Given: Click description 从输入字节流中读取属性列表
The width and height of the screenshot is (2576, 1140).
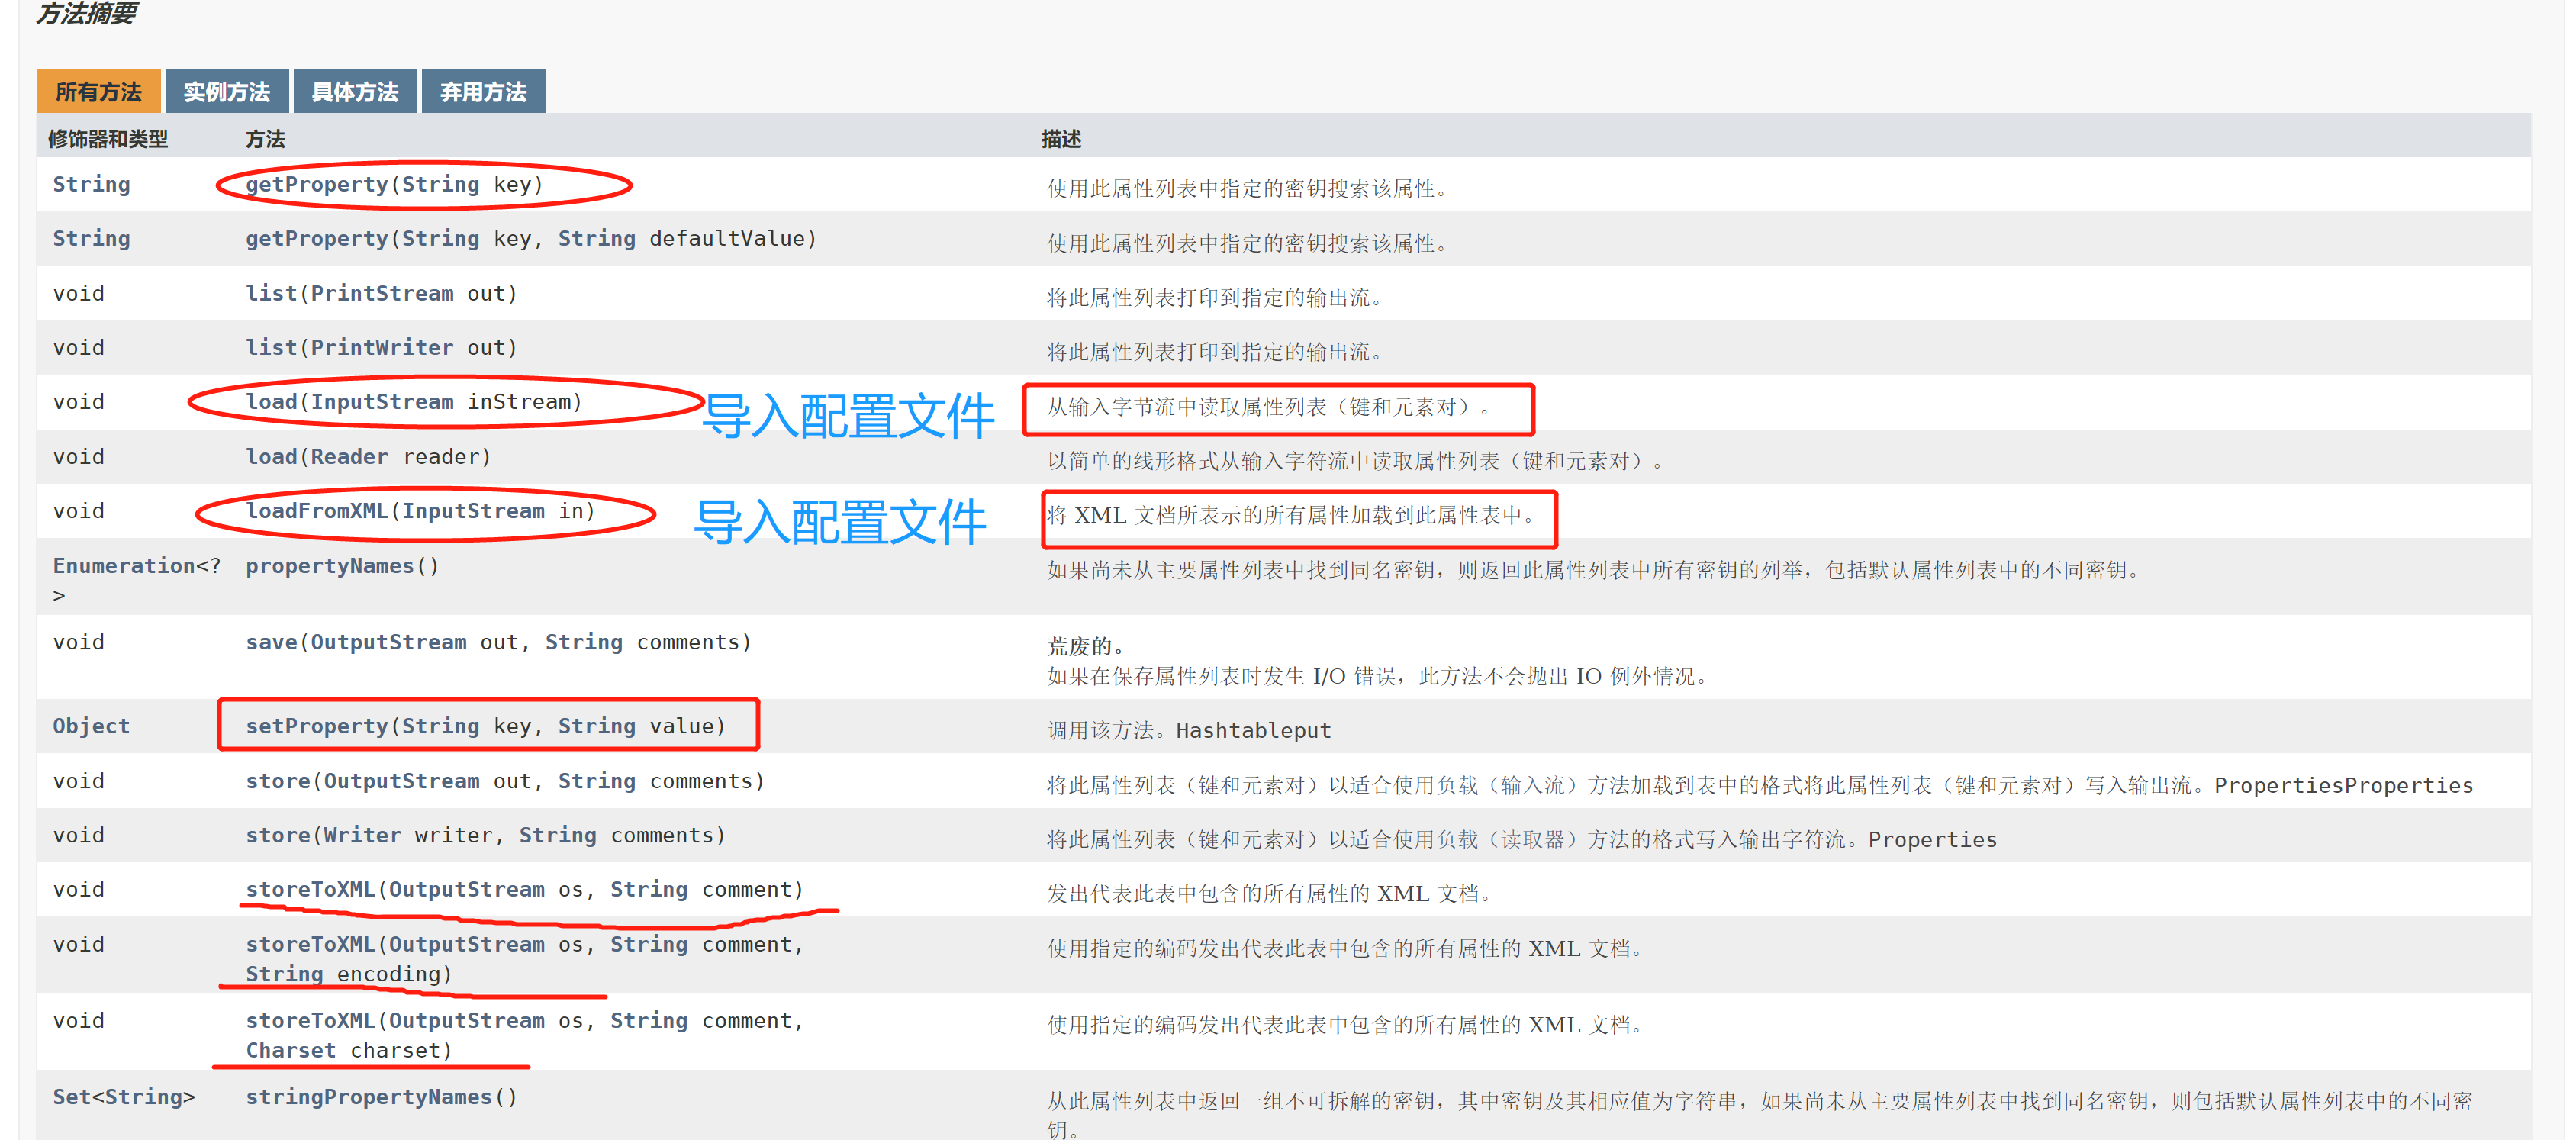Looking at the screenshot, I should pos(1268,407).
